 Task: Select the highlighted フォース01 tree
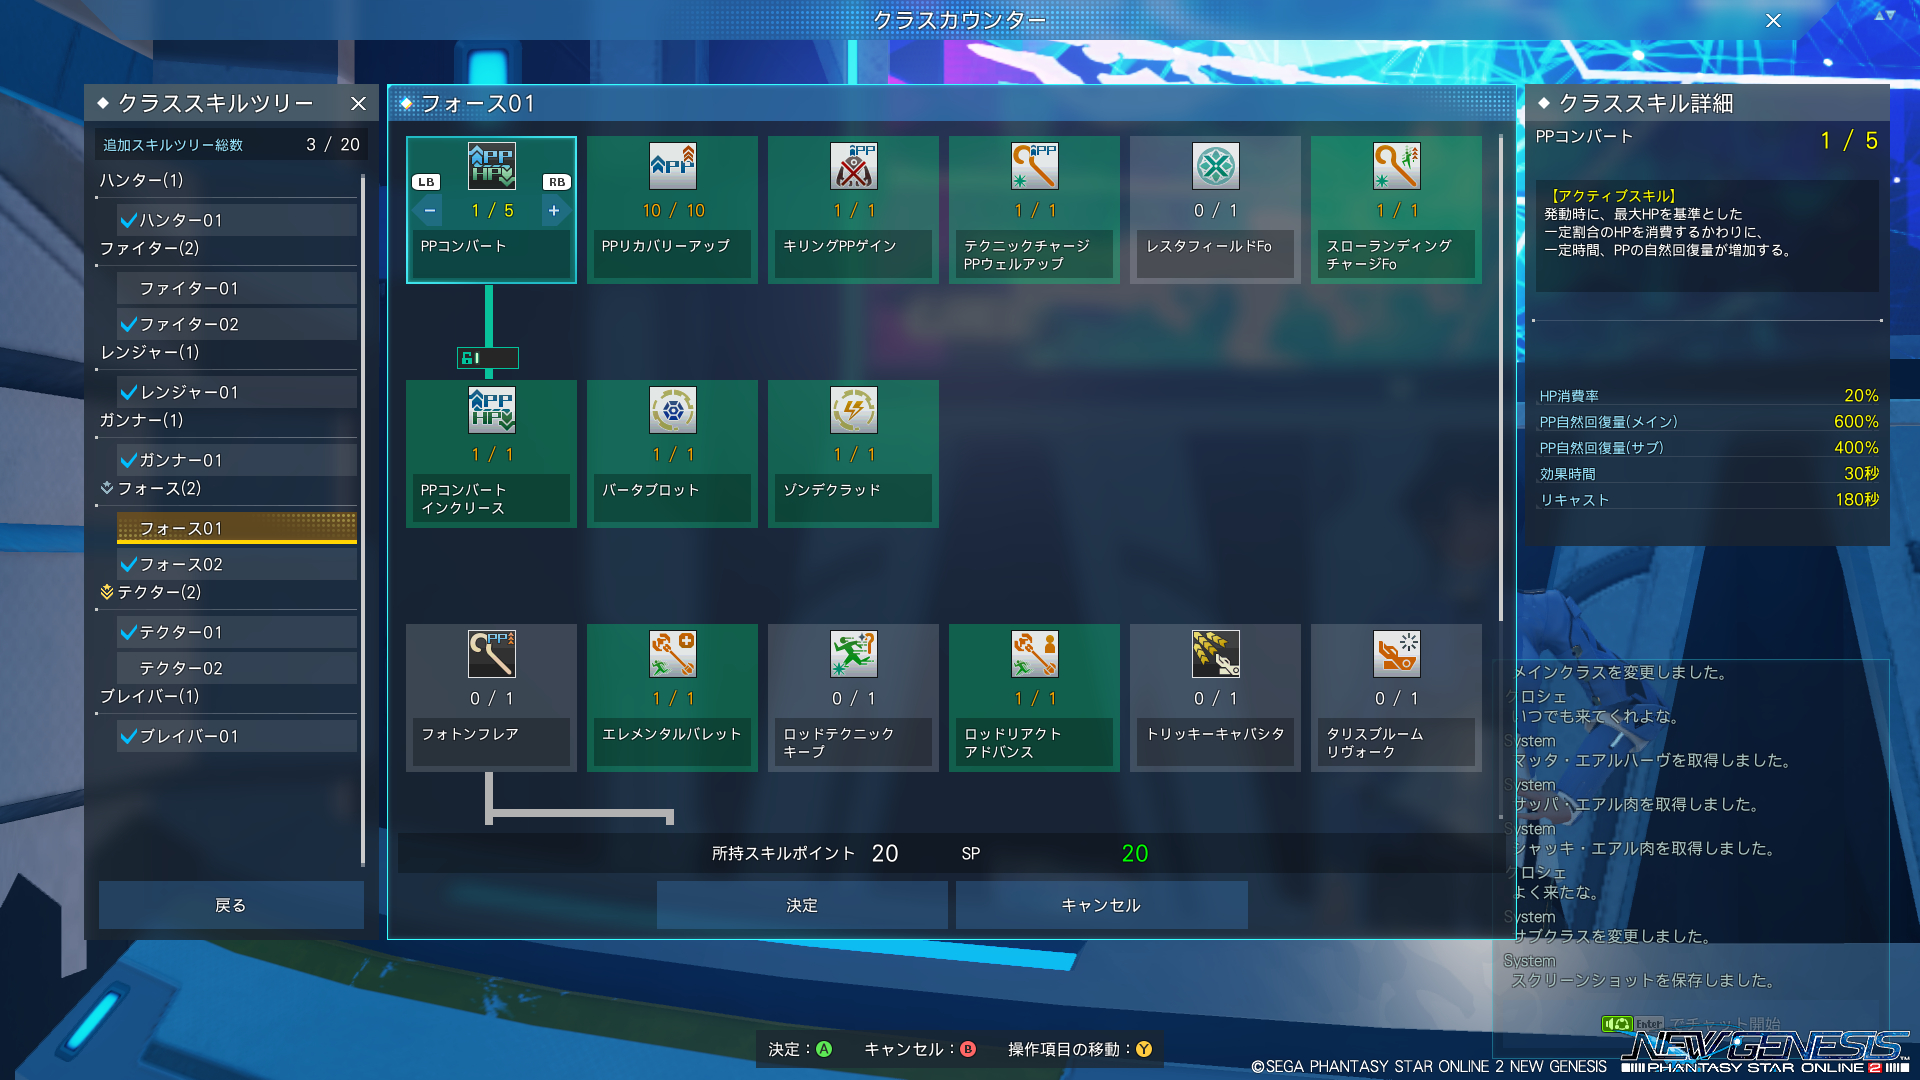coord(237,528)
